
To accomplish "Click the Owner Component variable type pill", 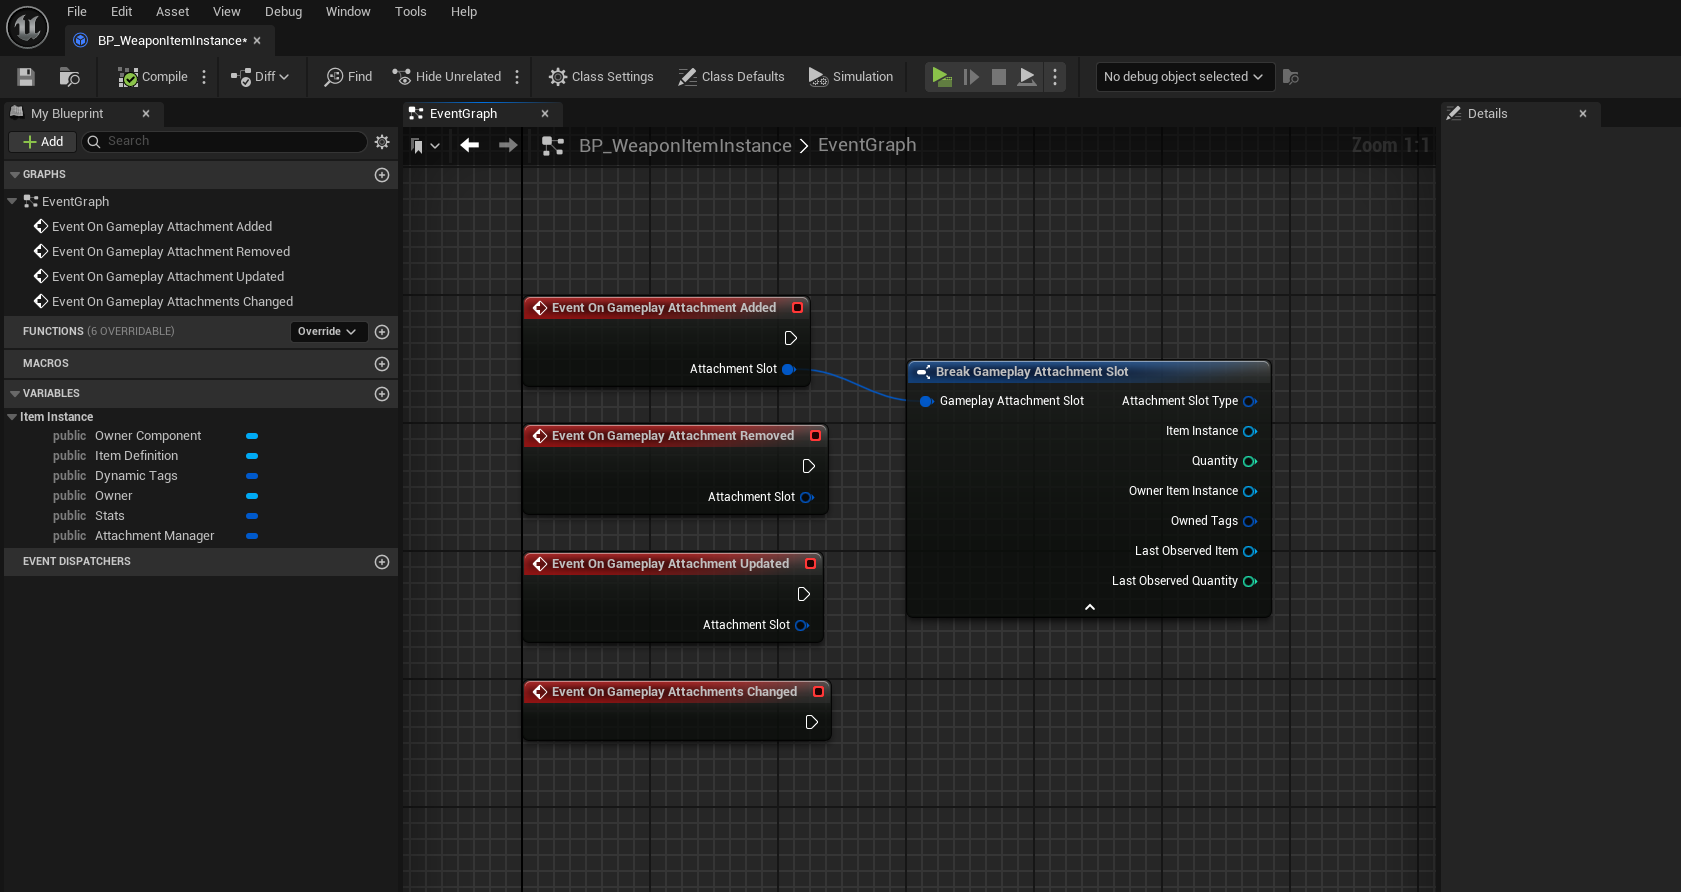I will click(x=252, y=436).
